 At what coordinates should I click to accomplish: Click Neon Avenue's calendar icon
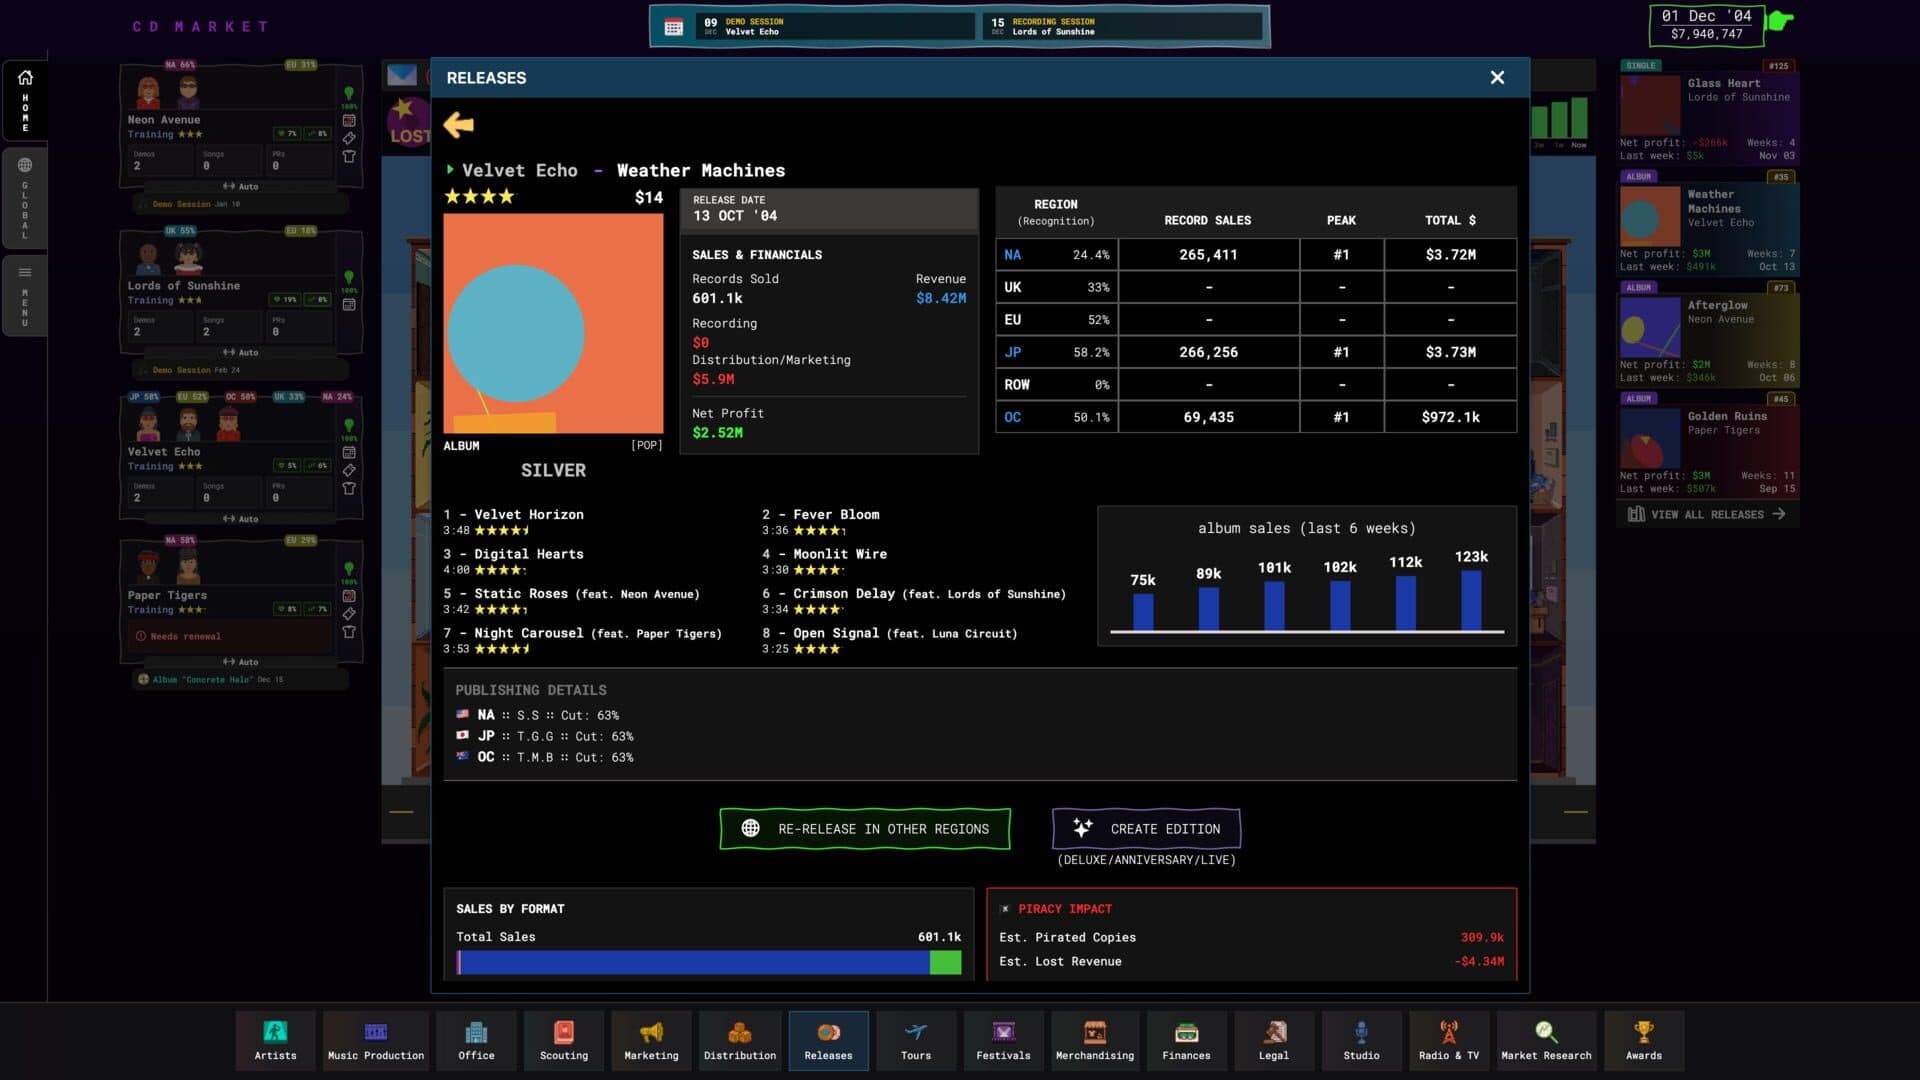tap(349, 120)
